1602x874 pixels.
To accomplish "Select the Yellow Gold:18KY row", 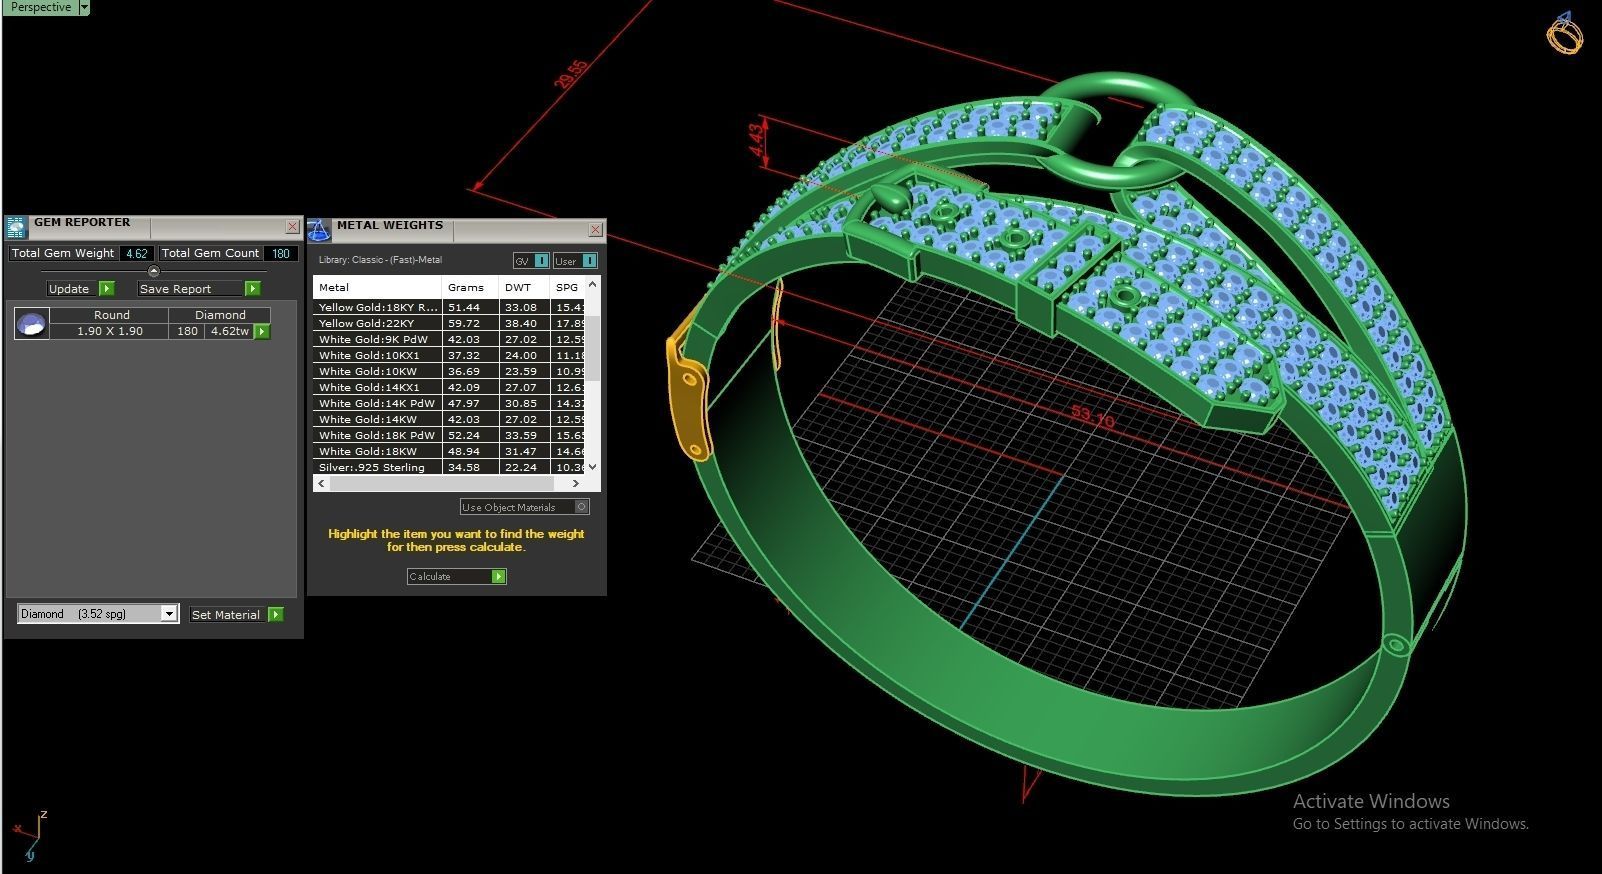I will [450, 307].
